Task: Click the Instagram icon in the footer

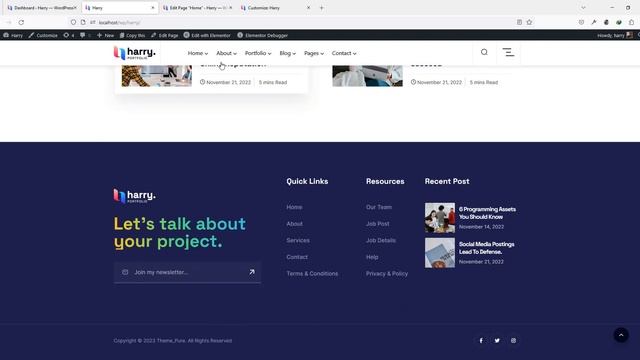Action: (513, 340)
